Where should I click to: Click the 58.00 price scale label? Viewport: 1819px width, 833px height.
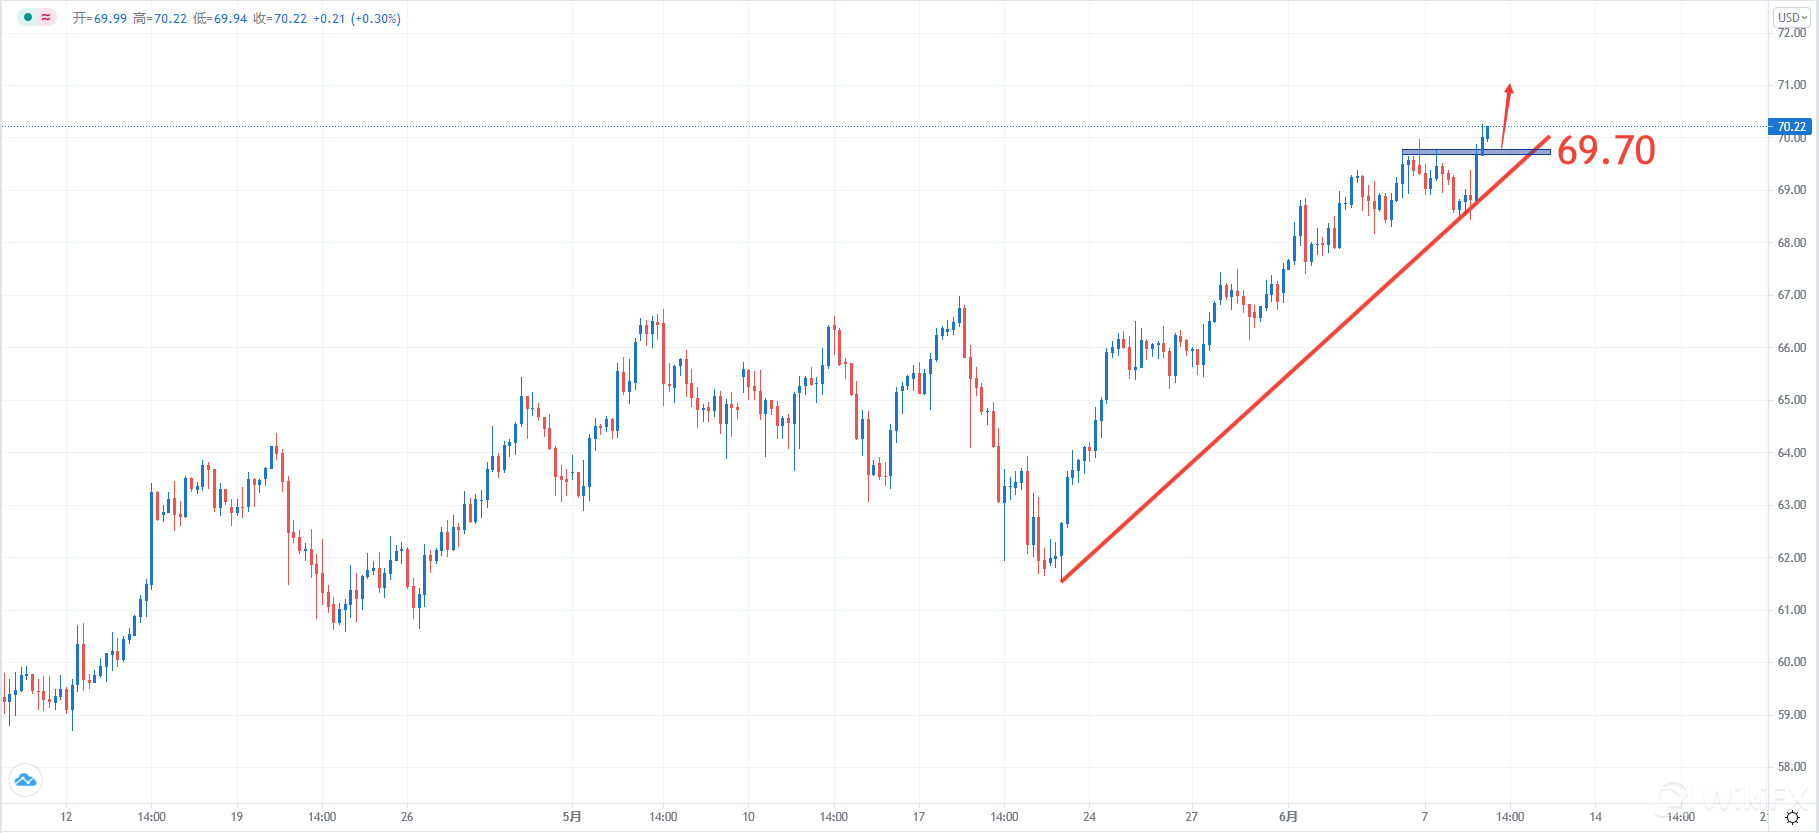point(1791,767)
